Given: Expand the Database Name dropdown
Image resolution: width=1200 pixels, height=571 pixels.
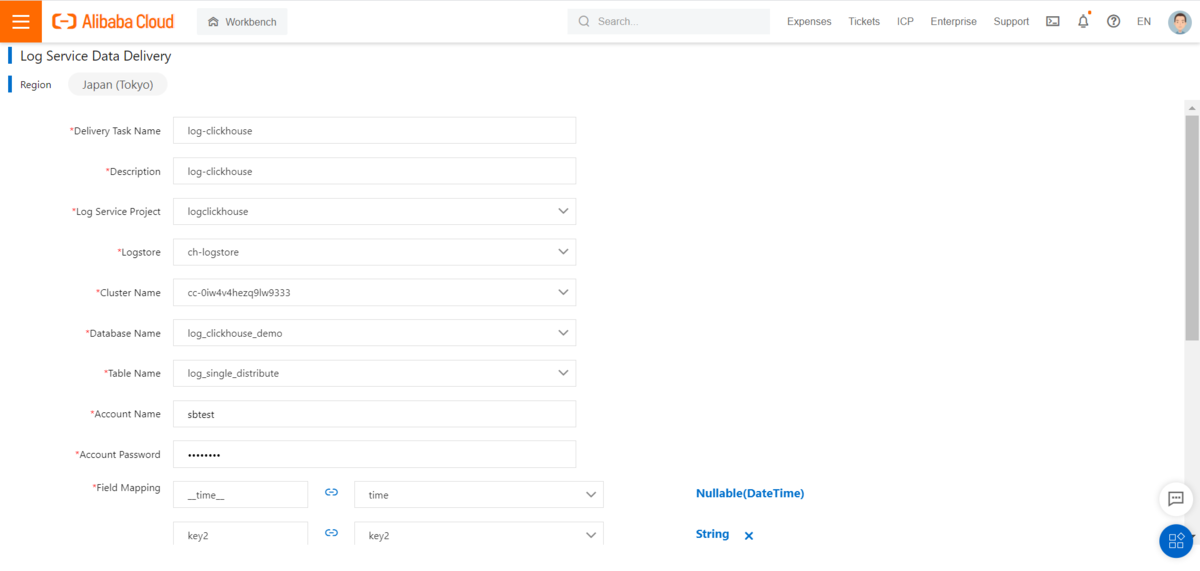Looking at the screenshot, I should (375, 333).
